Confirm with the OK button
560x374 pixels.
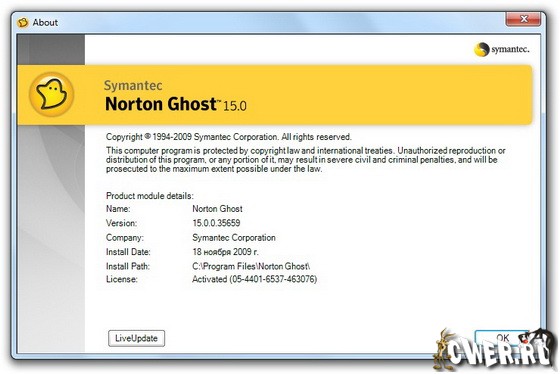coord(502,338)
